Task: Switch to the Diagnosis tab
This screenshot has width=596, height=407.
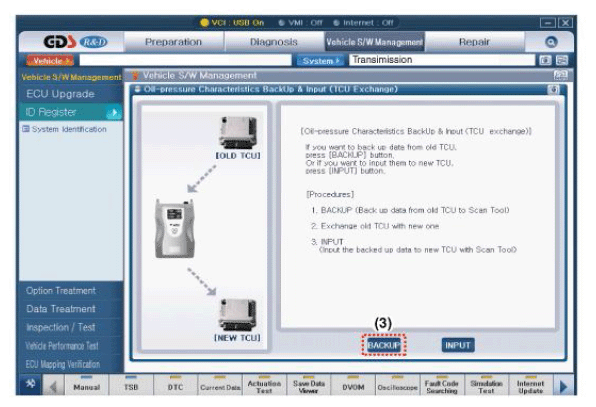Action: pos(274,42)
